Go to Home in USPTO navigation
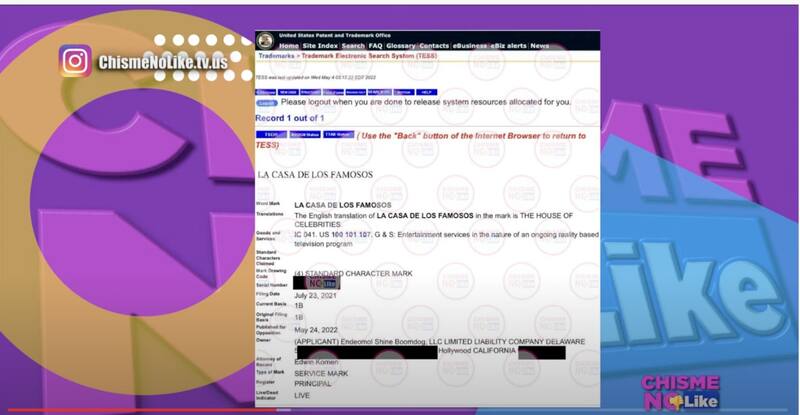 pos(289,46)
